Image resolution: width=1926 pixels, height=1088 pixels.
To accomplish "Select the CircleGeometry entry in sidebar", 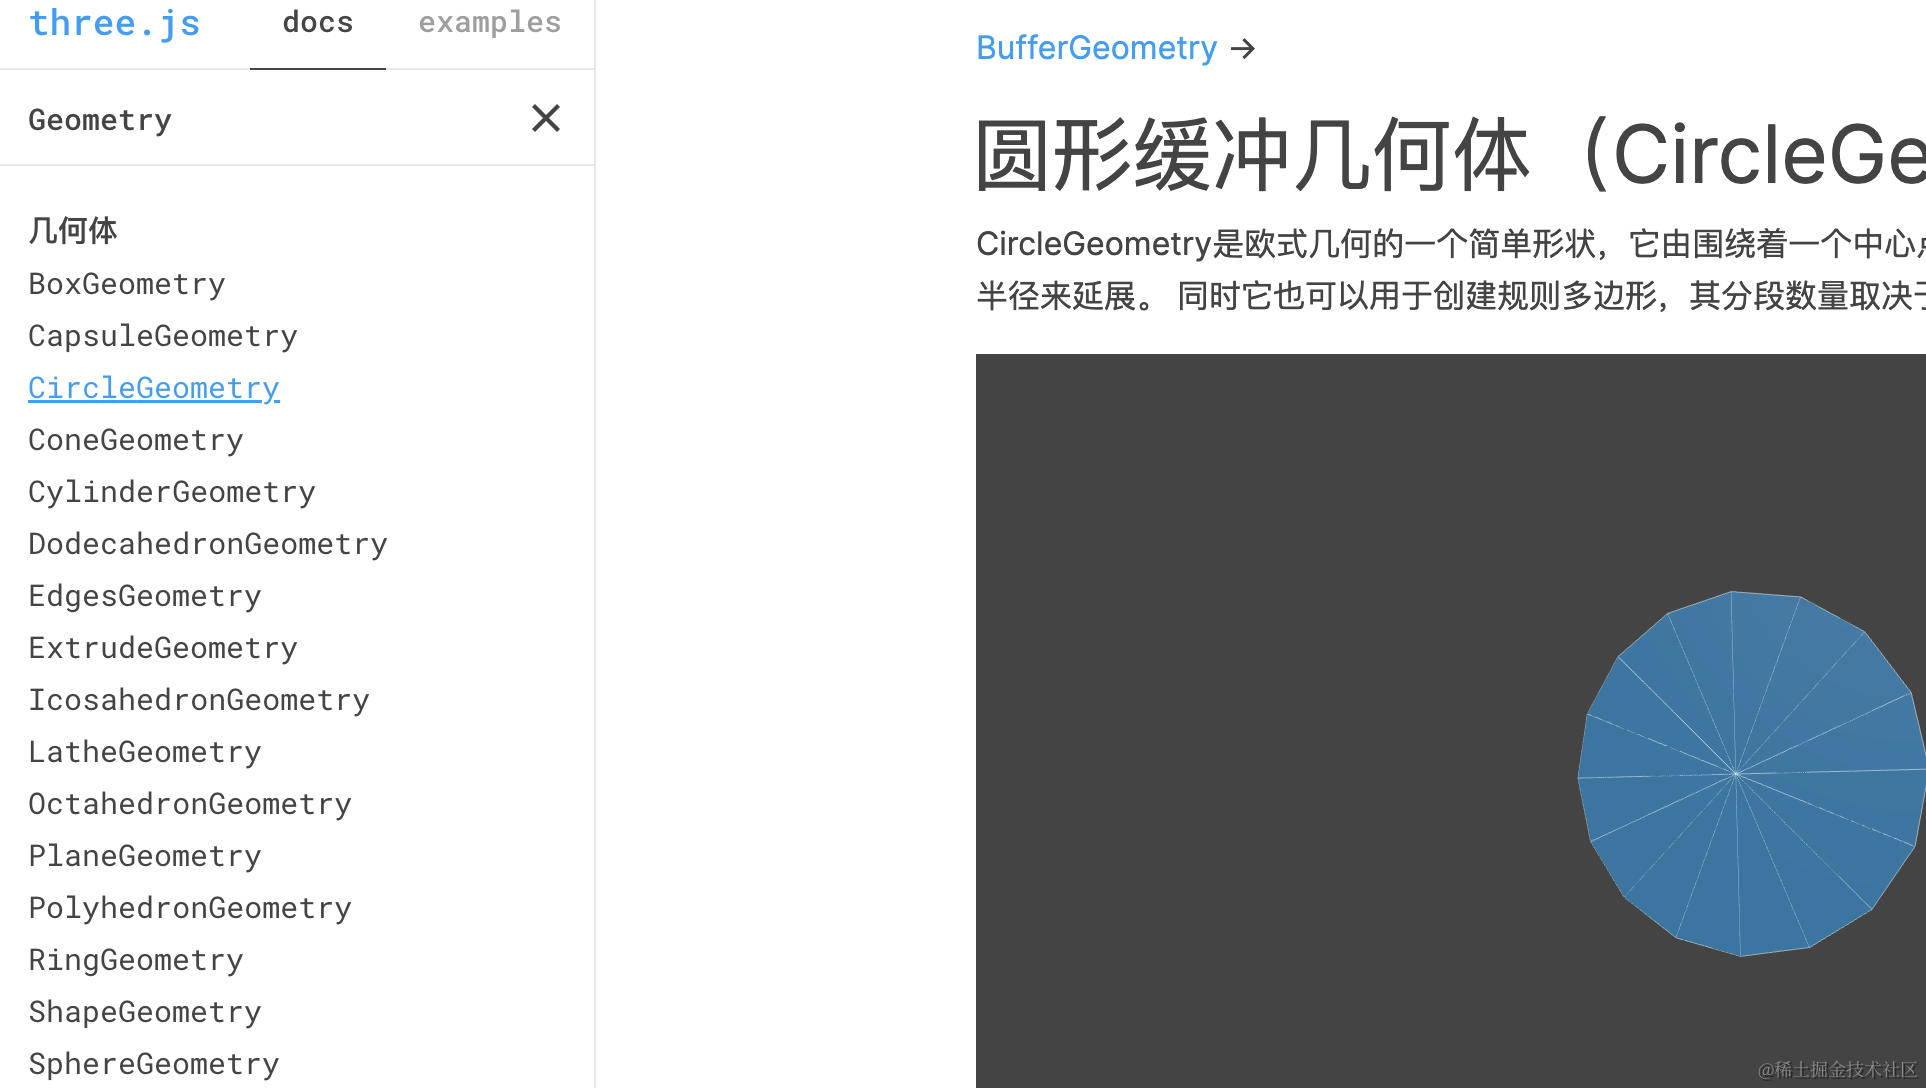I will 154,388.
